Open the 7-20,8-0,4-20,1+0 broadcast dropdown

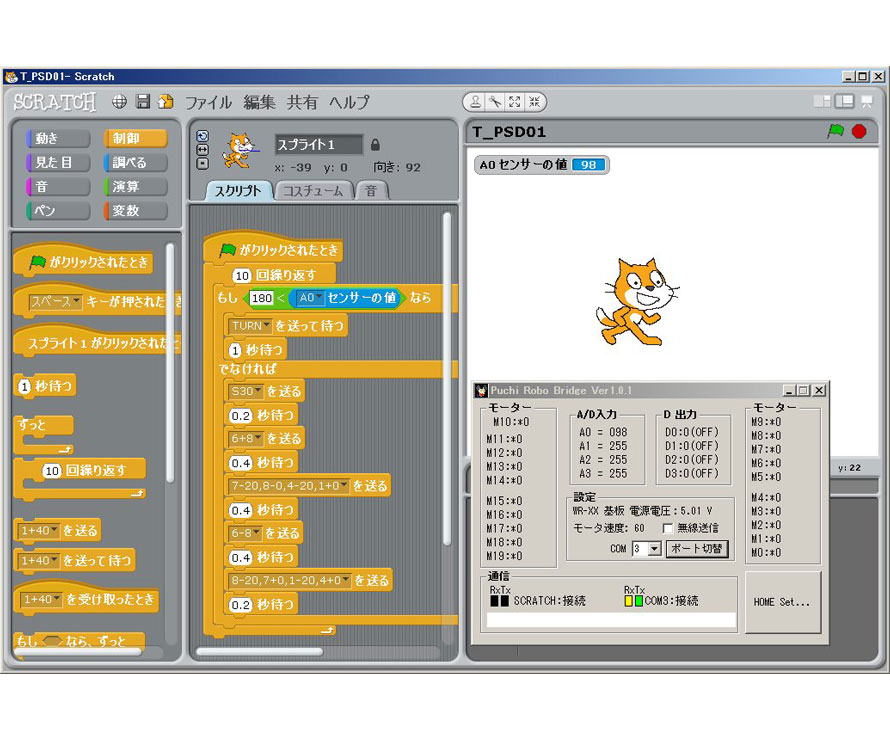click(289, 486)
